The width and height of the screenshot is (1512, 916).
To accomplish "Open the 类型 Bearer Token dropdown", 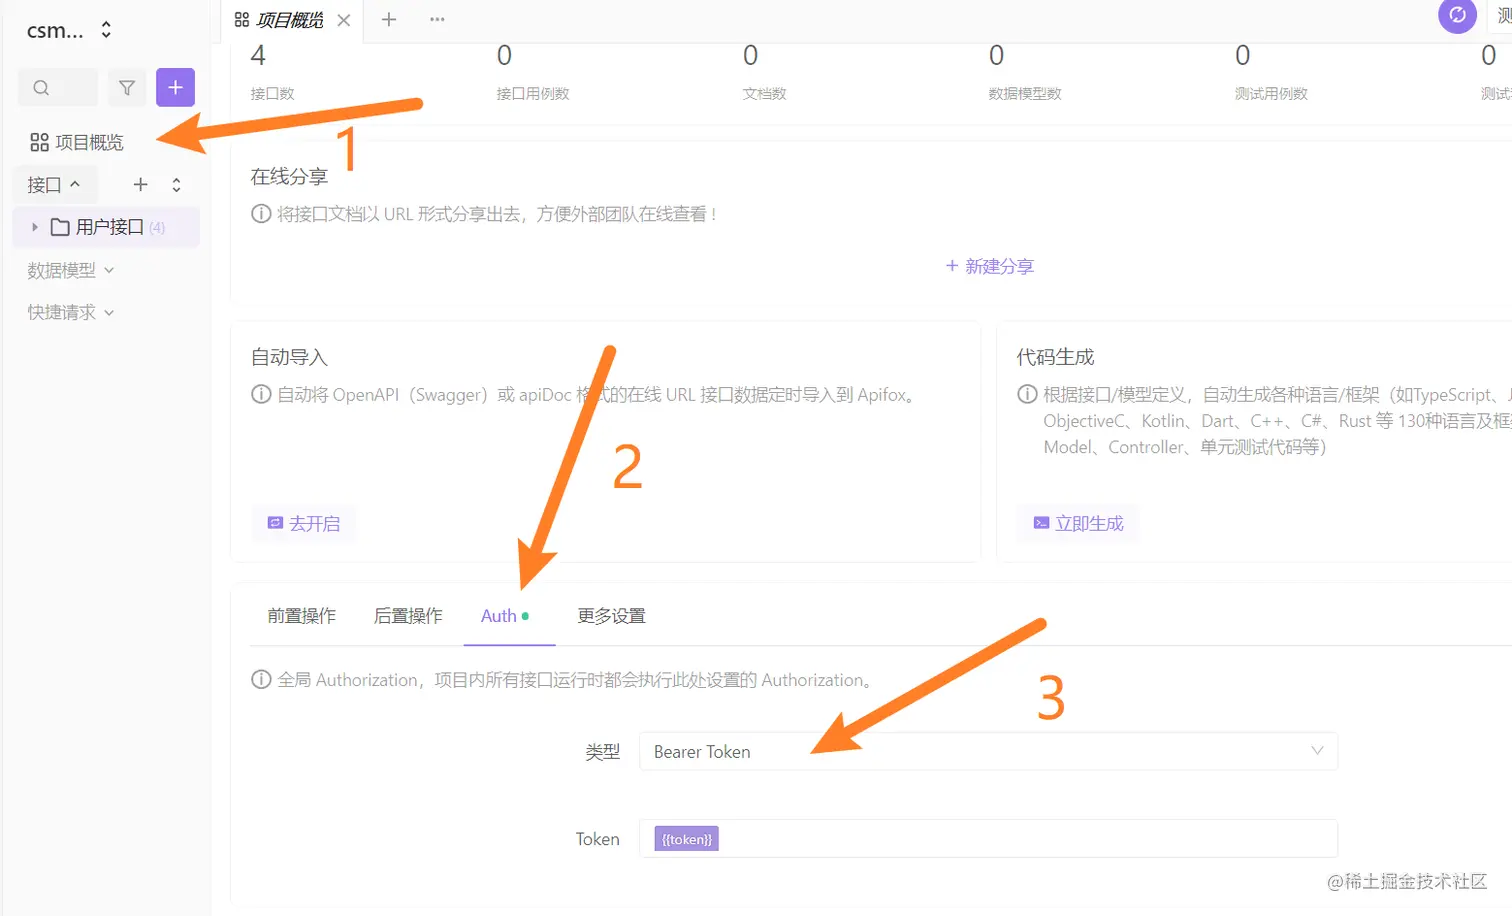I will (988, 752).
